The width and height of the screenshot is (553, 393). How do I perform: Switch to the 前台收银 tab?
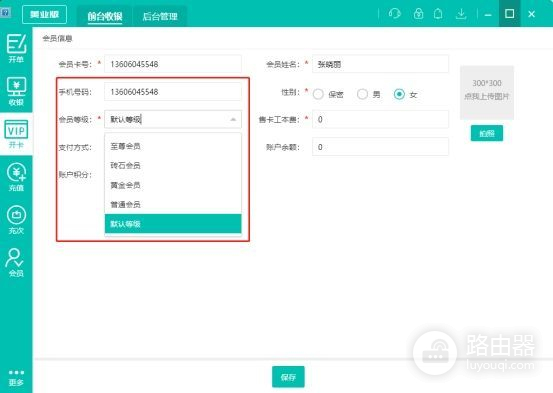[105, 16]
